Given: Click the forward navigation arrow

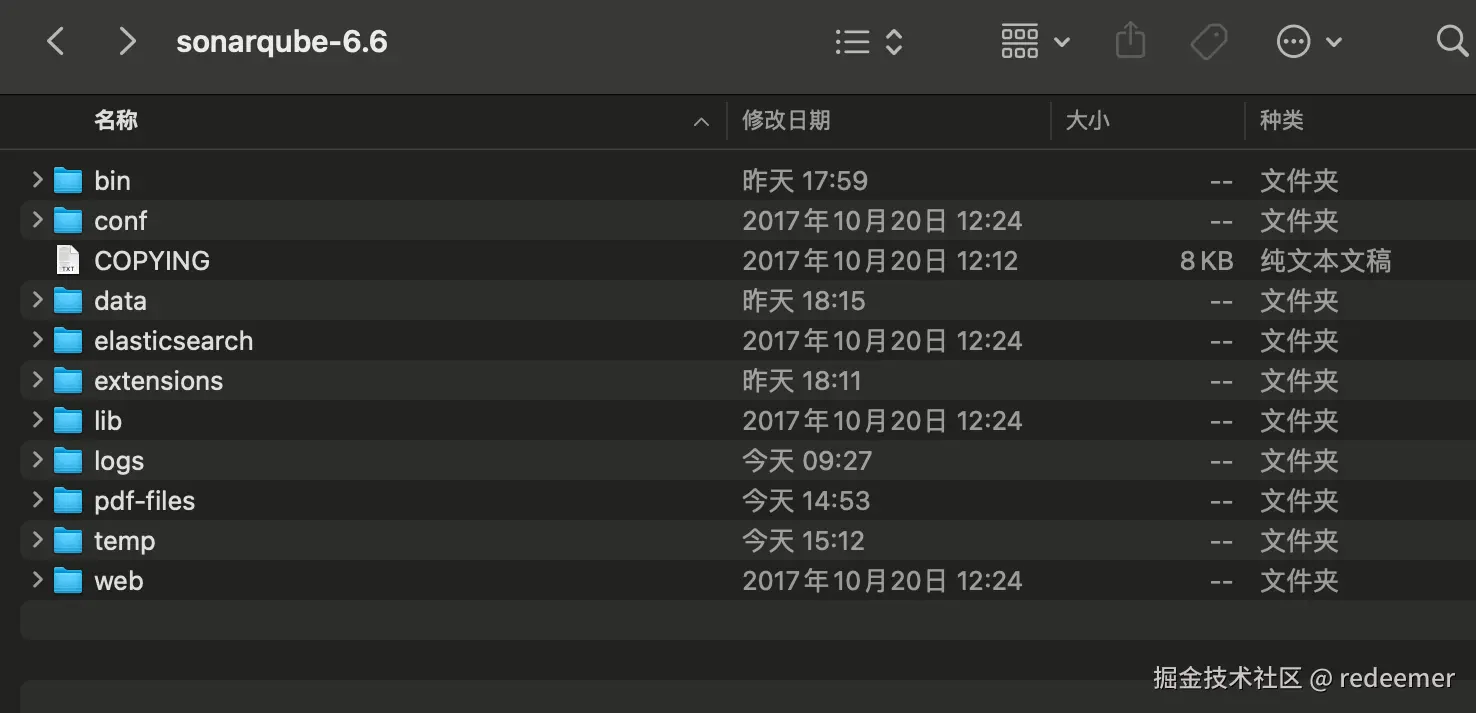Looking at the screenshot, I should (127, 42).
